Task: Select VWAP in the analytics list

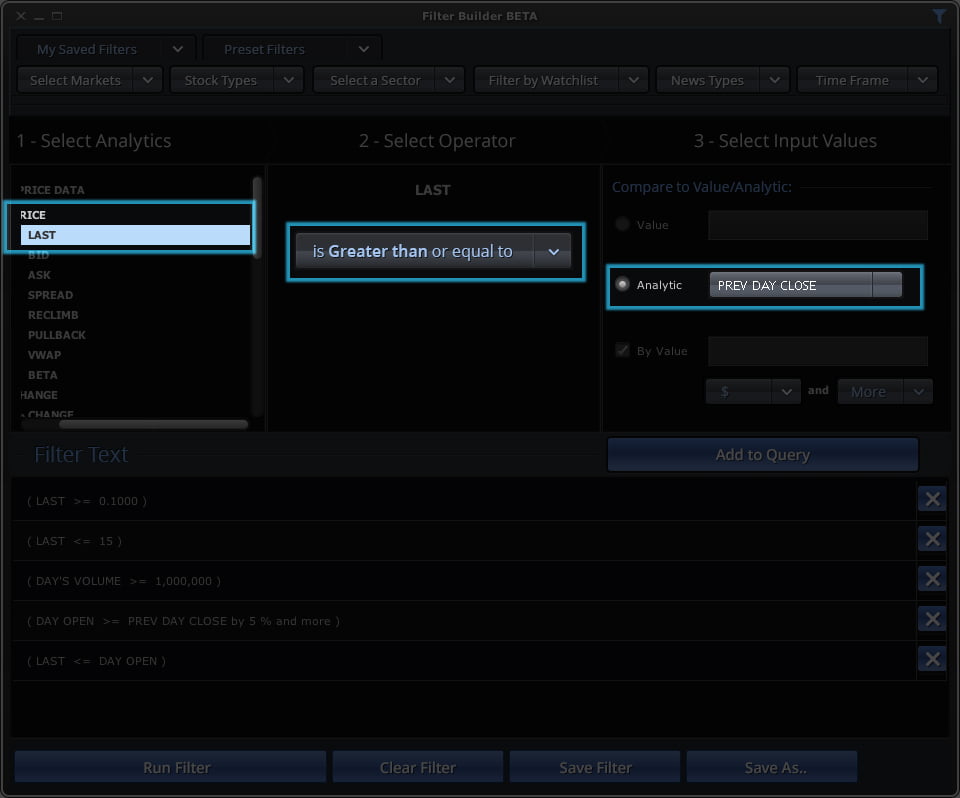Action: coord(45,355)
